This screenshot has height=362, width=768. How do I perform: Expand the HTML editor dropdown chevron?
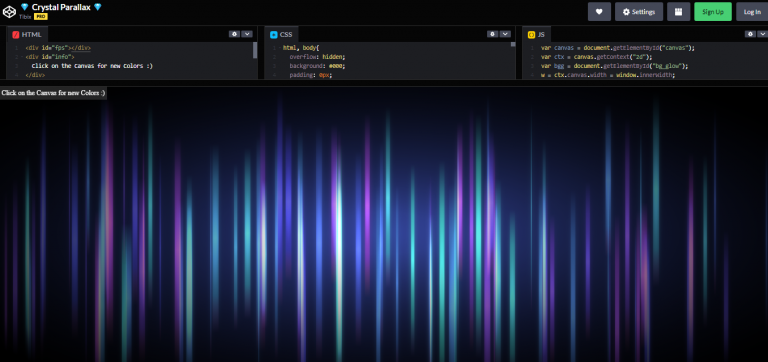coord(247,34)
